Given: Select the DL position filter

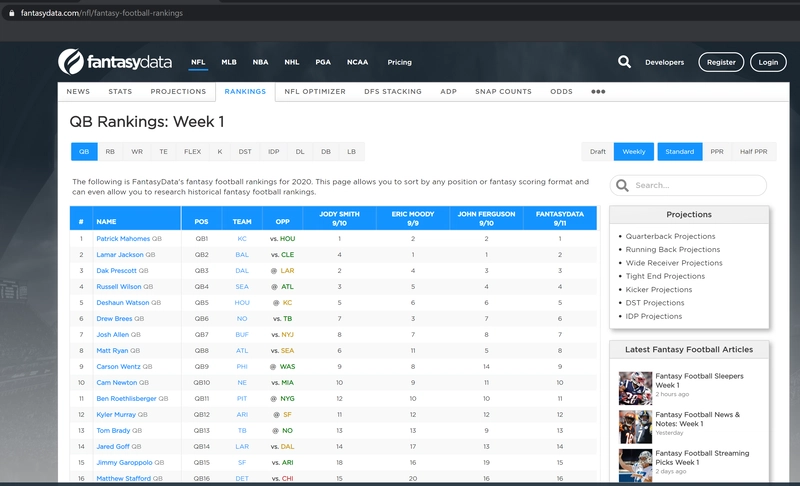Looking at the screenshot, I should click(300, 151).
